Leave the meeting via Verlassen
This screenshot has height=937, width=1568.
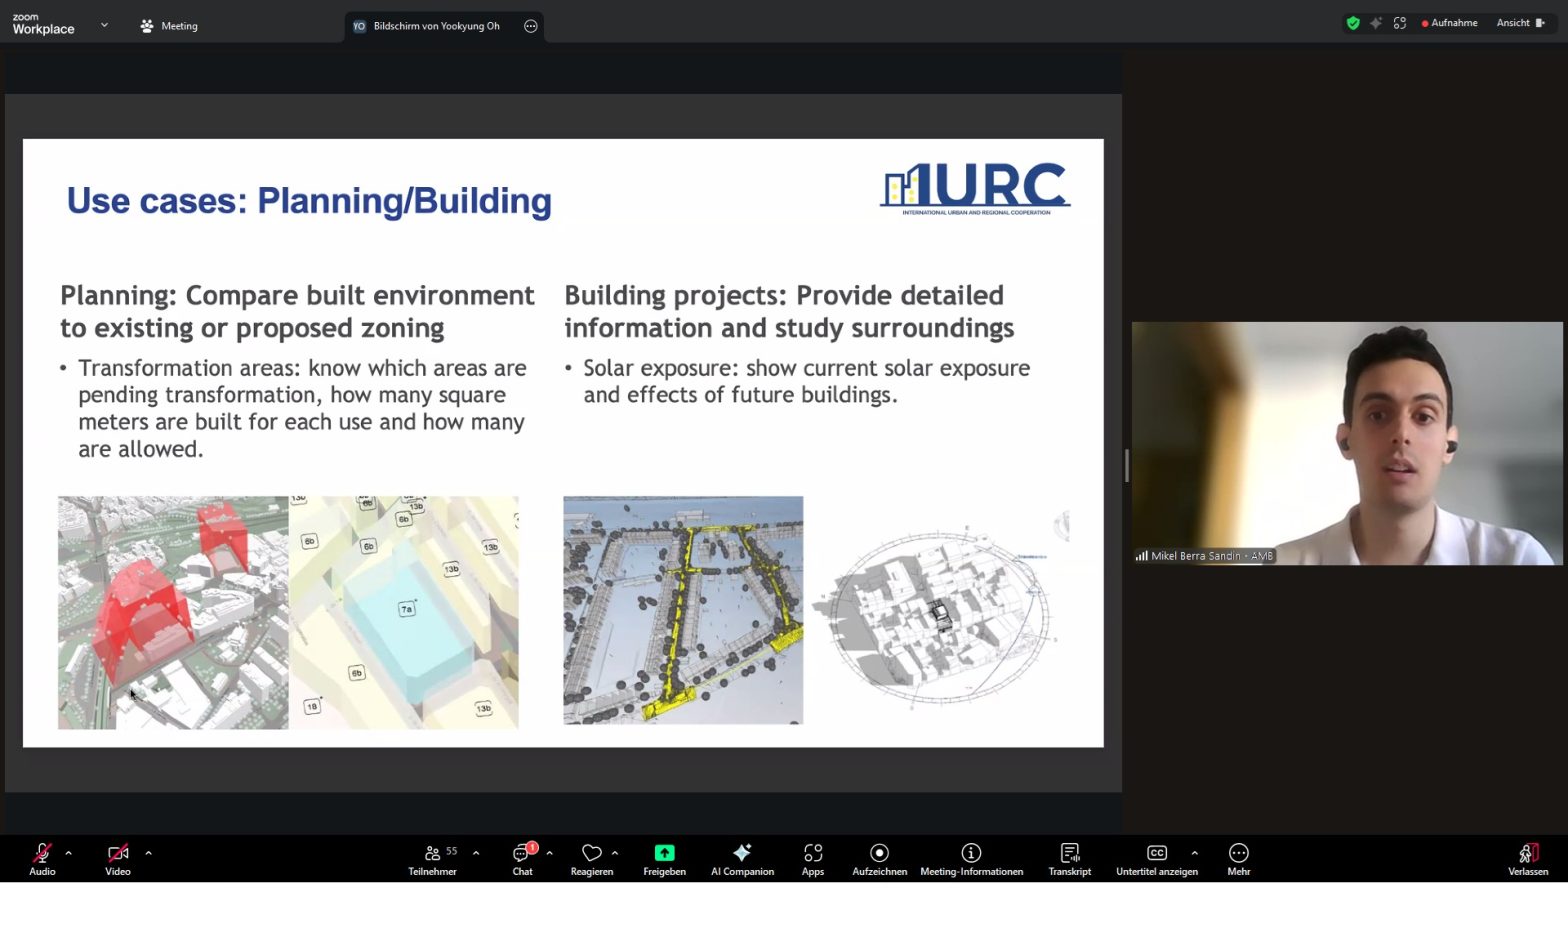click(x=1527, y=857)
